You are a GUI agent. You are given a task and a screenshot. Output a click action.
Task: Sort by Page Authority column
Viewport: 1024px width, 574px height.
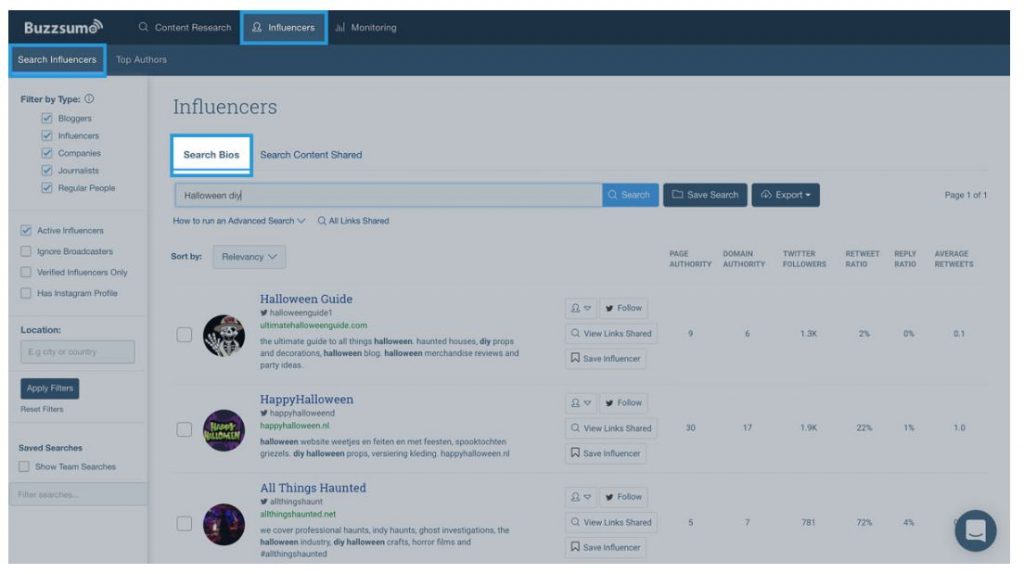click(690, 259)
